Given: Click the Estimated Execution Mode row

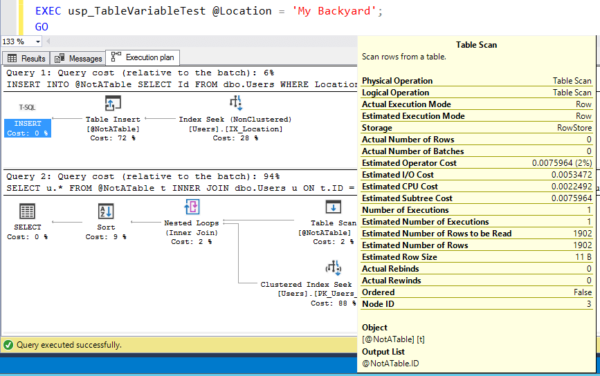Looking at the screenshot, I should [477, 116].
